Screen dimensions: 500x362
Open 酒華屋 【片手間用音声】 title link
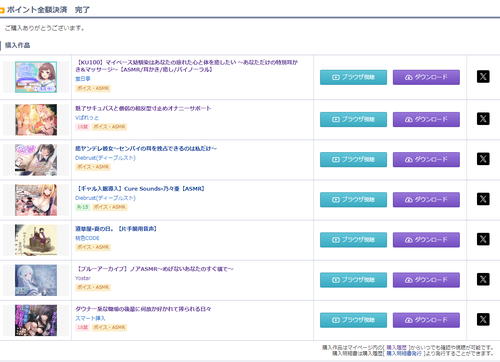coord(116,229)
